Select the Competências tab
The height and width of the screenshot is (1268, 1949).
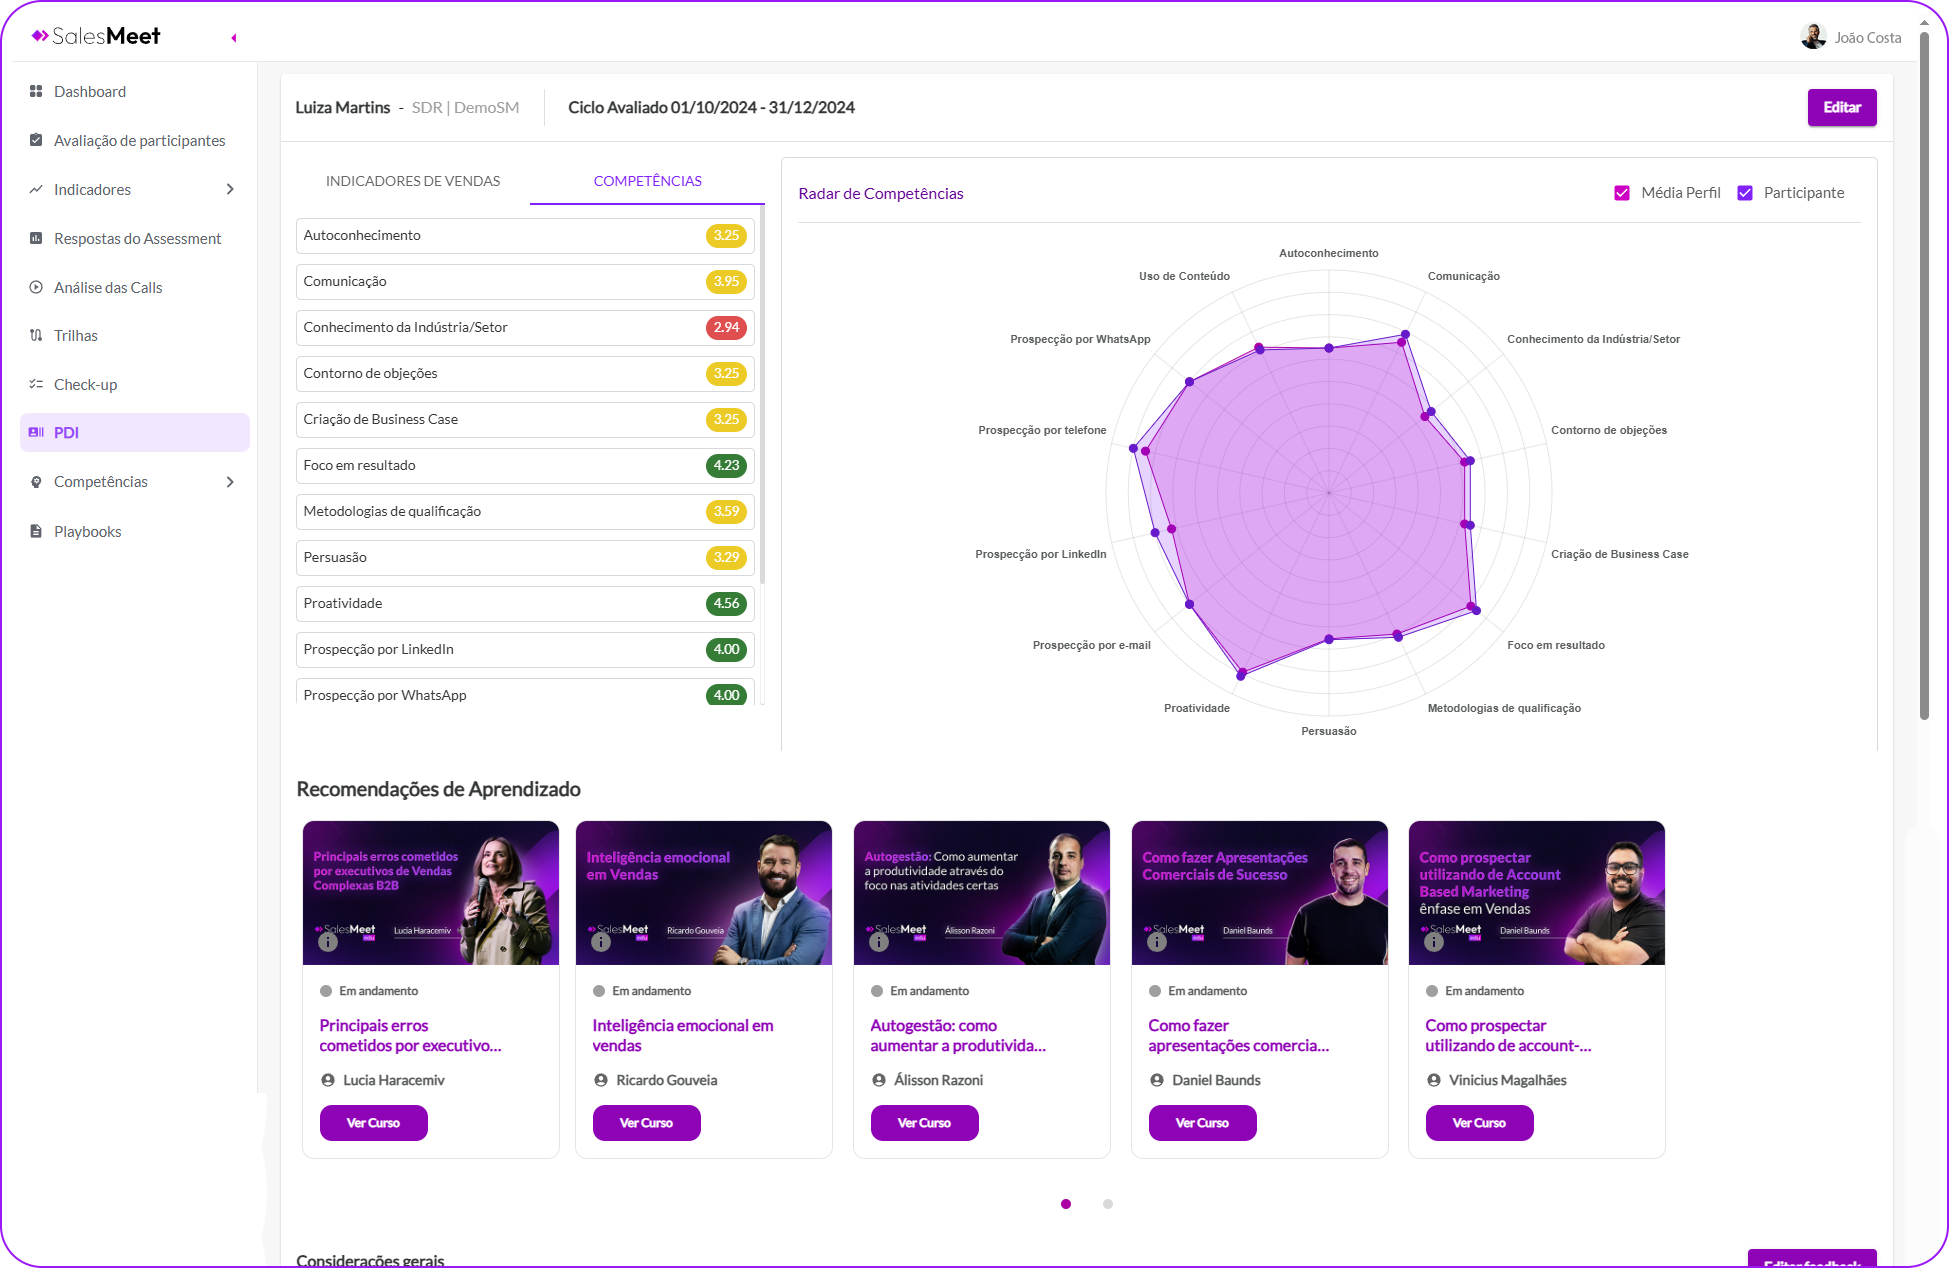tap(647, 181)
